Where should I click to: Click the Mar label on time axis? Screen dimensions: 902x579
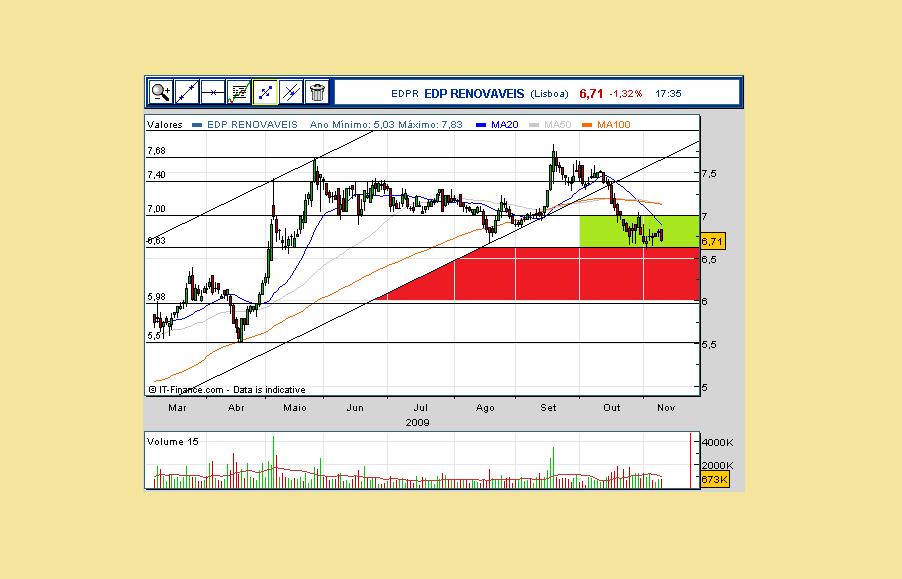[x=177, y=408]
